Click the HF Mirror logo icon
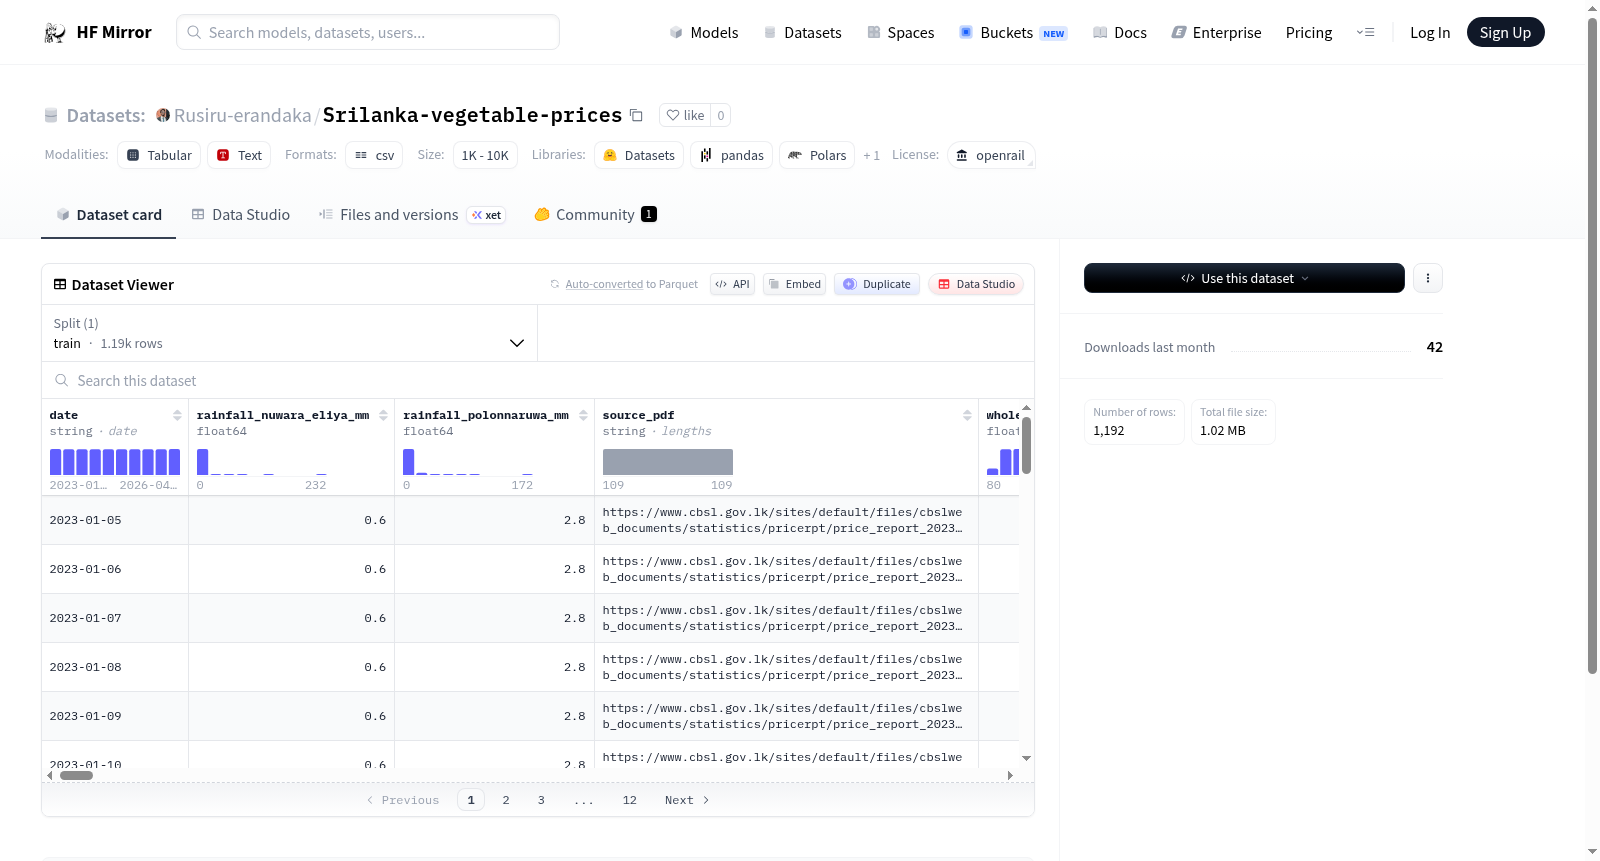Screen dimensions: 1600x861 pyautogui.click(x=55, y=33)
